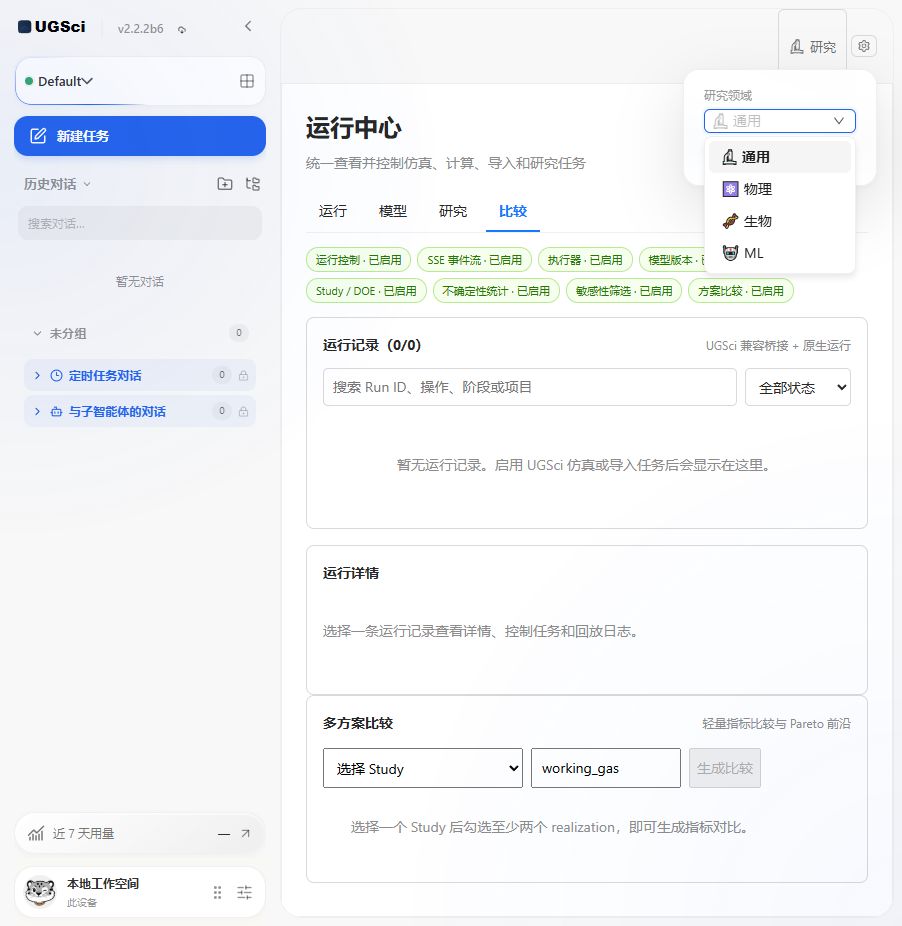Click the 0 count badge on 未分组
This screenshot has width=902, height=926.
[x=239, y=333]
